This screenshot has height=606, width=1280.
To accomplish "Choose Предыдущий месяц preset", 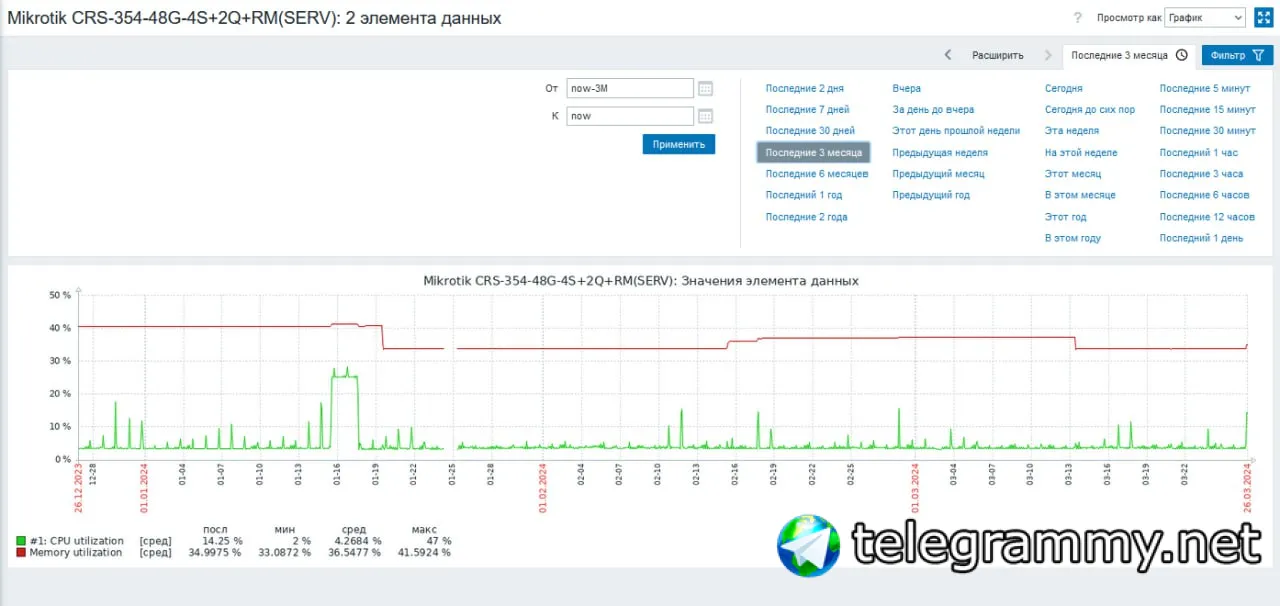I will (938, 174).
